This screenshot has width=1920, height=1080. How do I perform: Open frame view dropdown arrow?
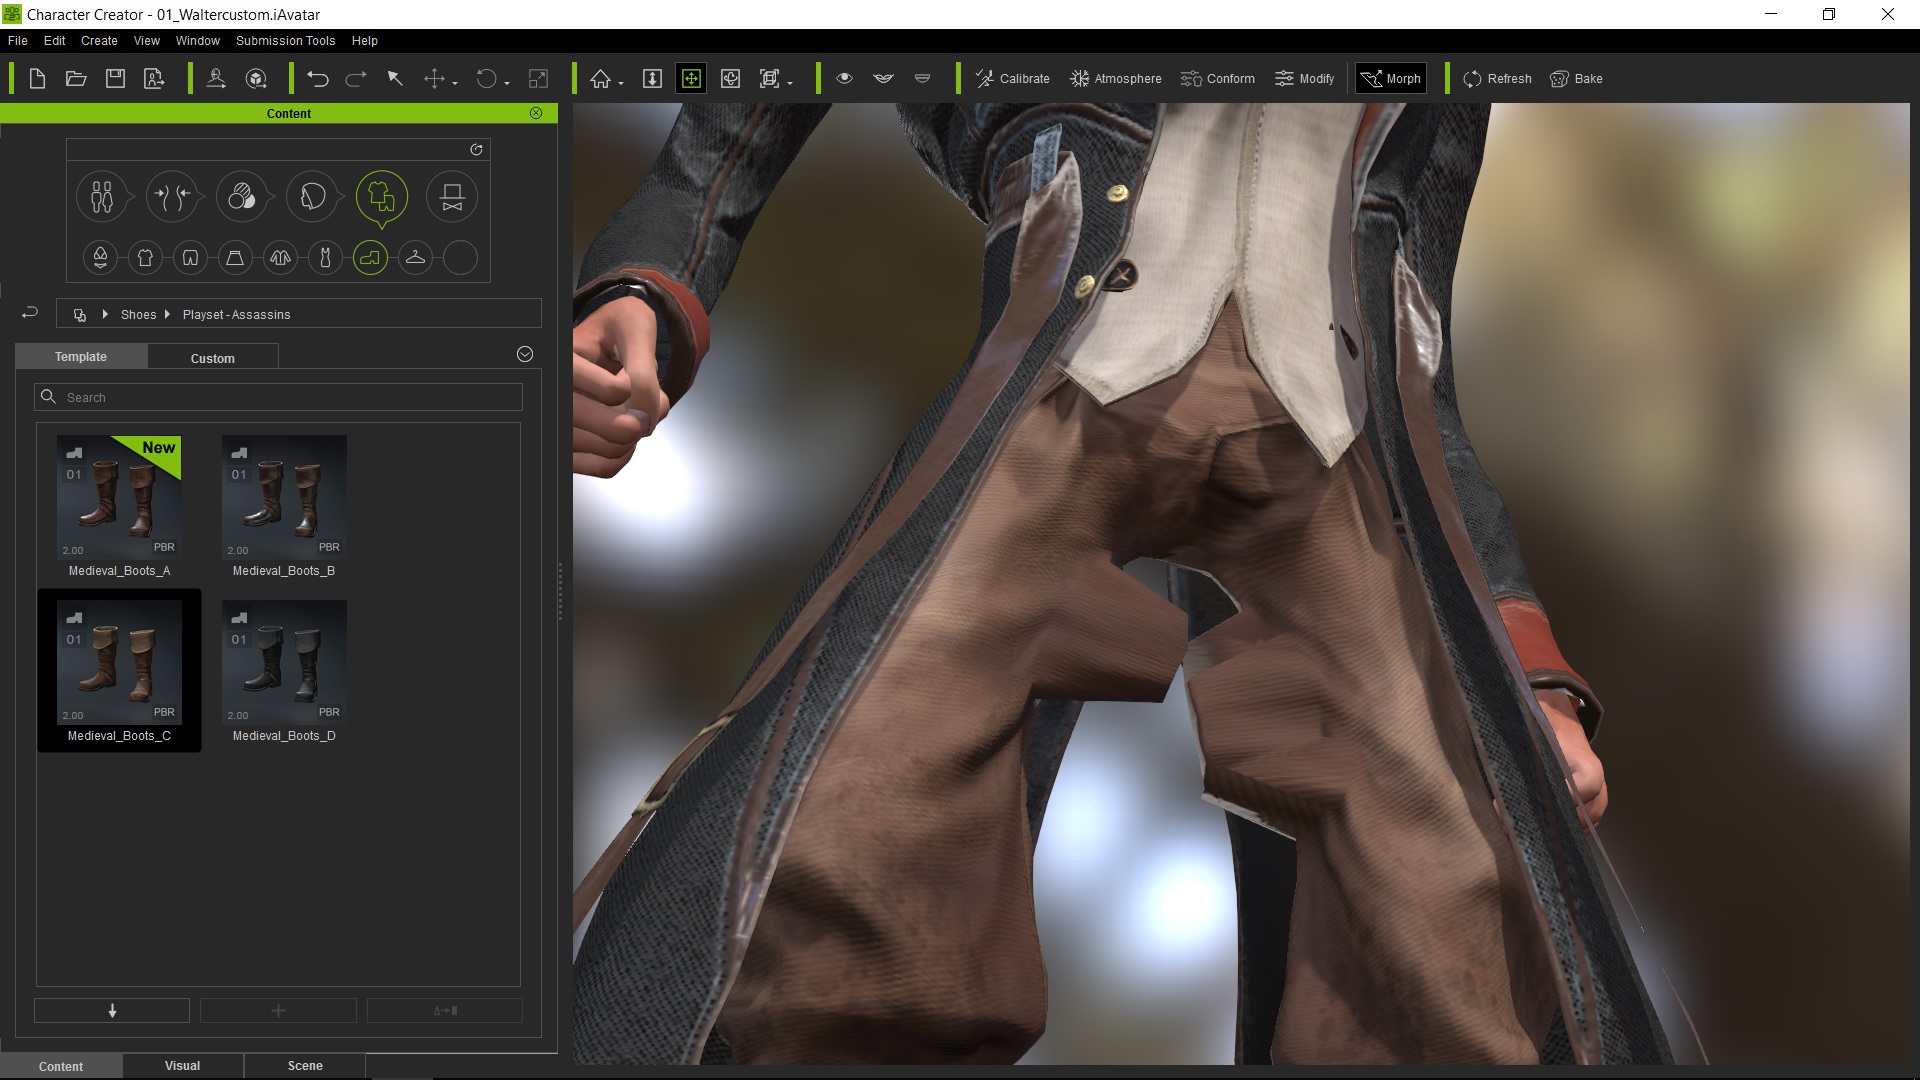[x=790, y=83]
